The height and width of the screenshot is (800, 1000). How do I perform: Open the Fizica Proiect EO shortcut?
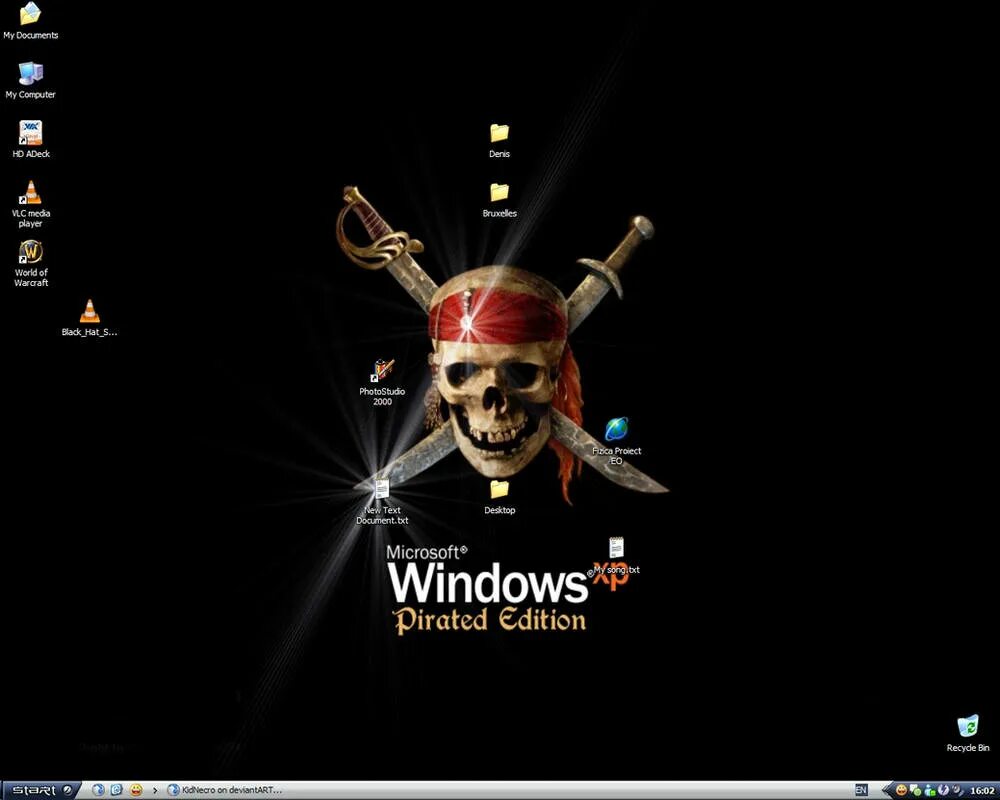coord(616,428)
